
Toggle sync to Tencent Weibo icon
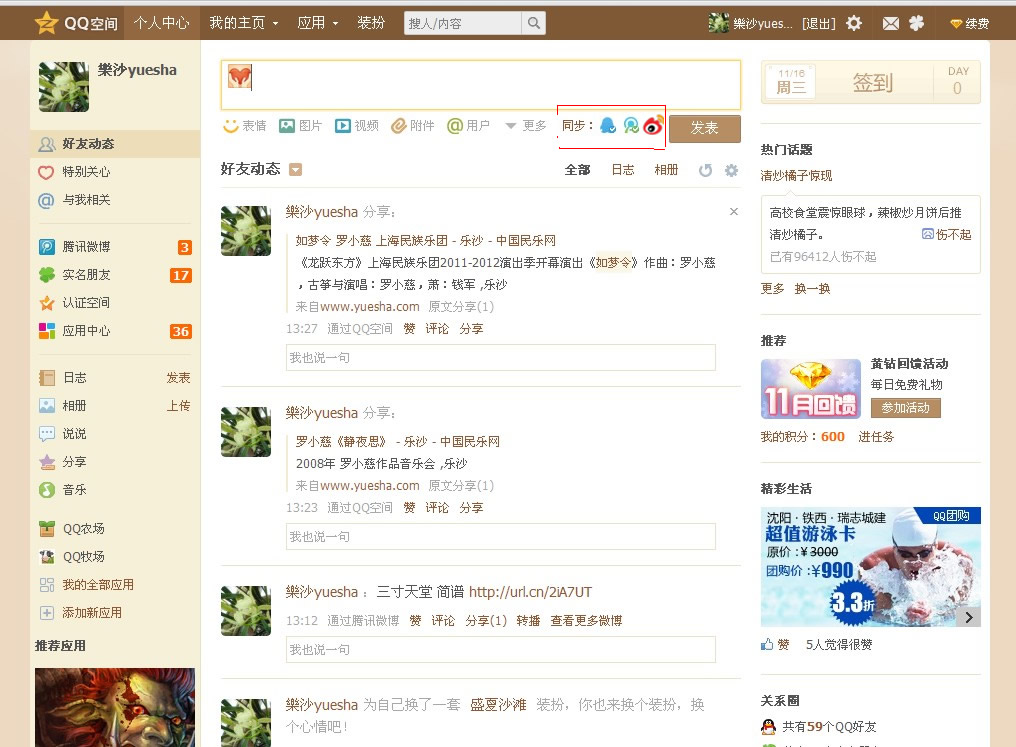click(630, 125)
